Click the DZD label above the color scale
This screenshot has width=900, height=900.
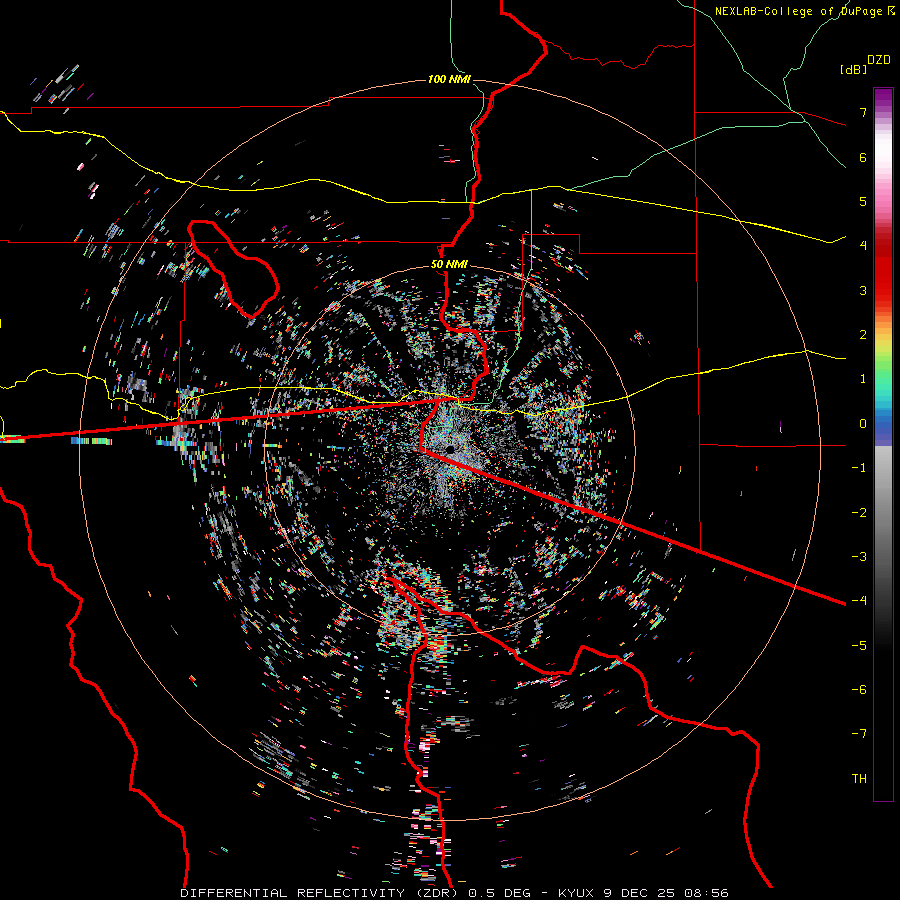click(x=879, y=60)
